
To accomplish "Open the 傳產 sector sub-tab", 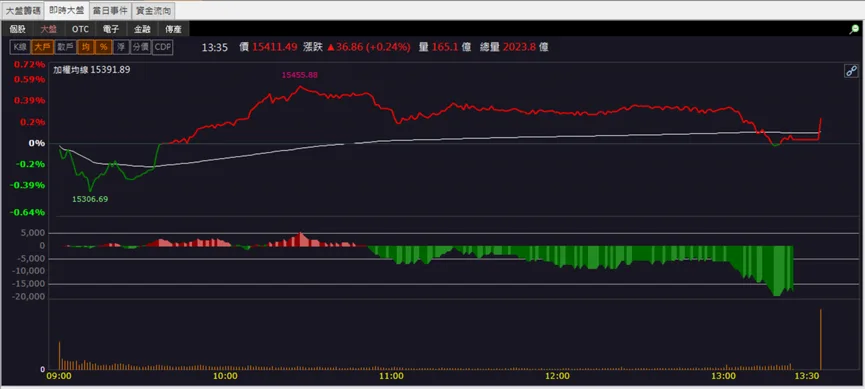I will [173, 29].
